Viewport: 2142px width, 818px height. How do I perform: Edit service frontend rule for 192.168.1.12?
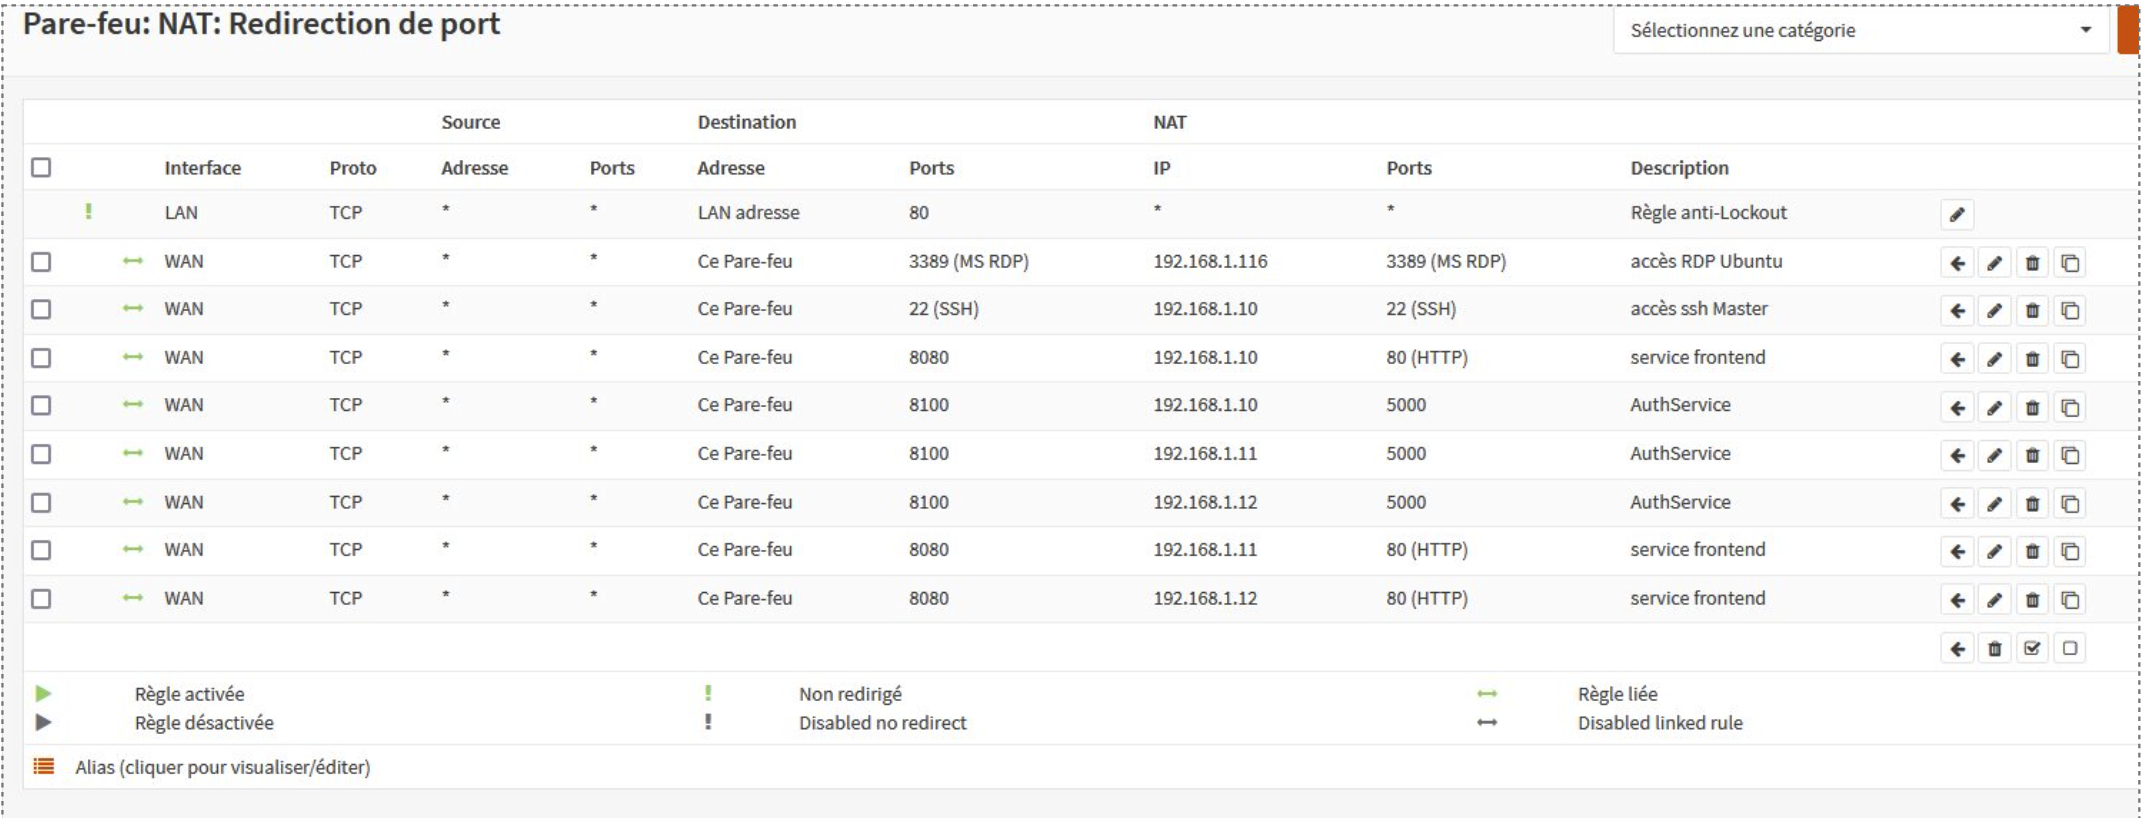coord(1994,600)
